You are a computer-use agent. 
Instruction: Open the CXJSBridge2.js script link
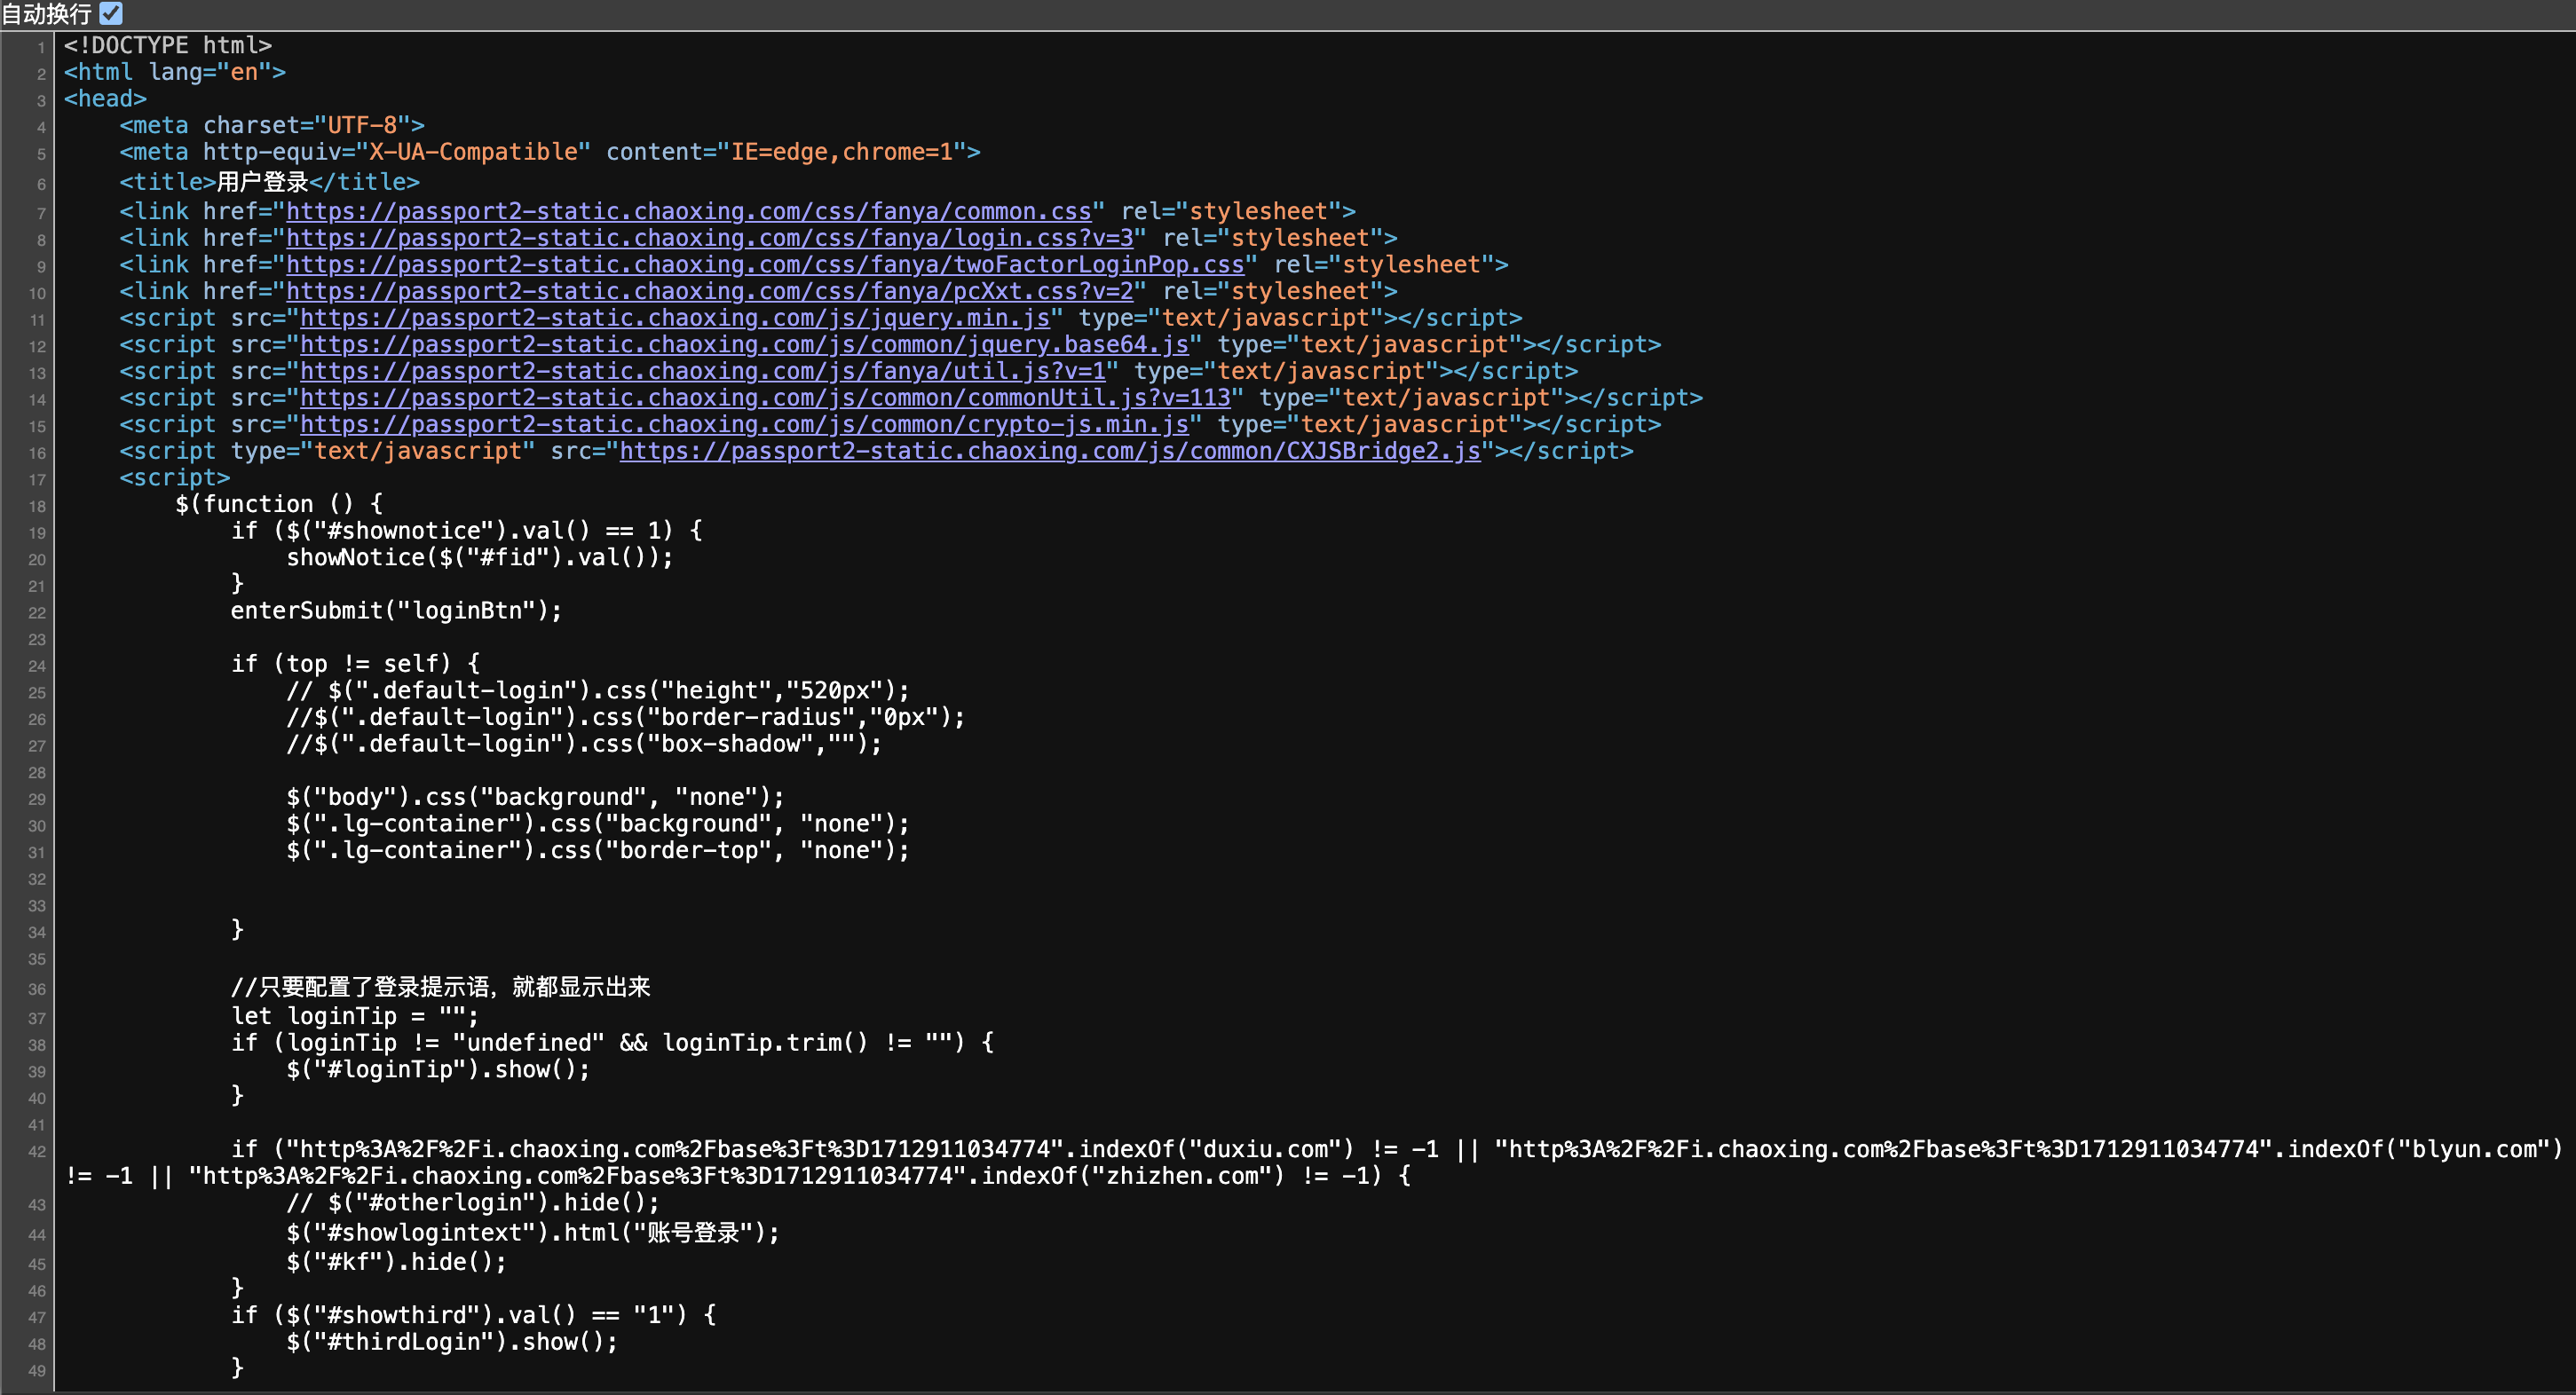click(1050, 451)
